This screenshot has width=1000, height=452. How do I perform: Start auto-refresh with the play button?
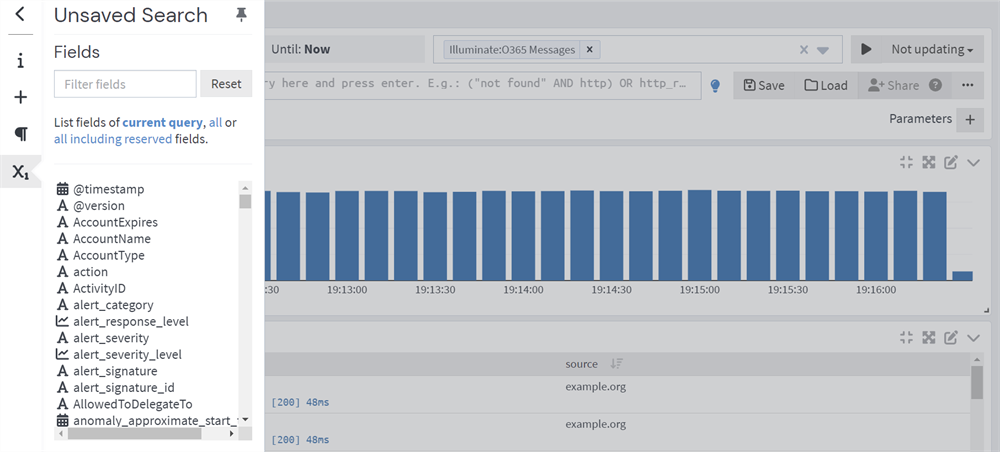pos(866,49)
